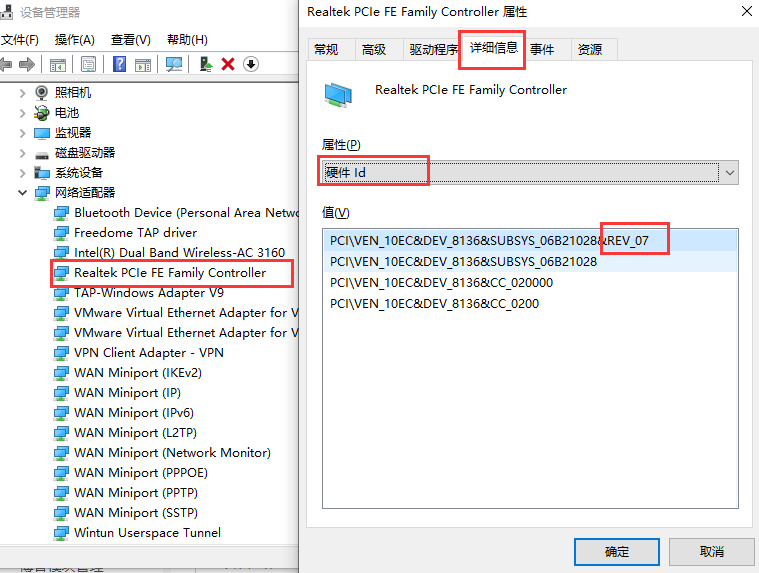Select WAN Miniport (L2TP)

click(136, 433)
